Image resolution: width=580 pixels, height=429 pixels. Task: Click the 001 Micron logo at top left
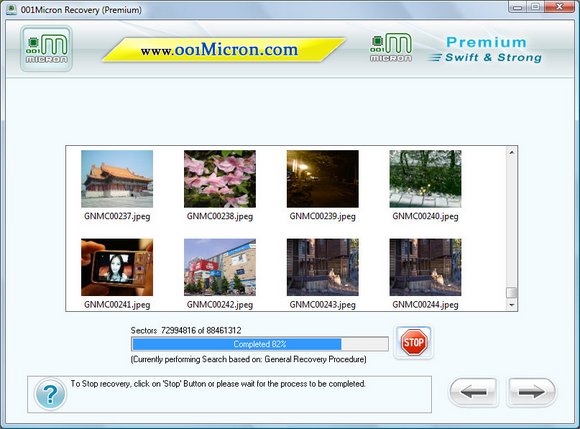pos(46,48)
